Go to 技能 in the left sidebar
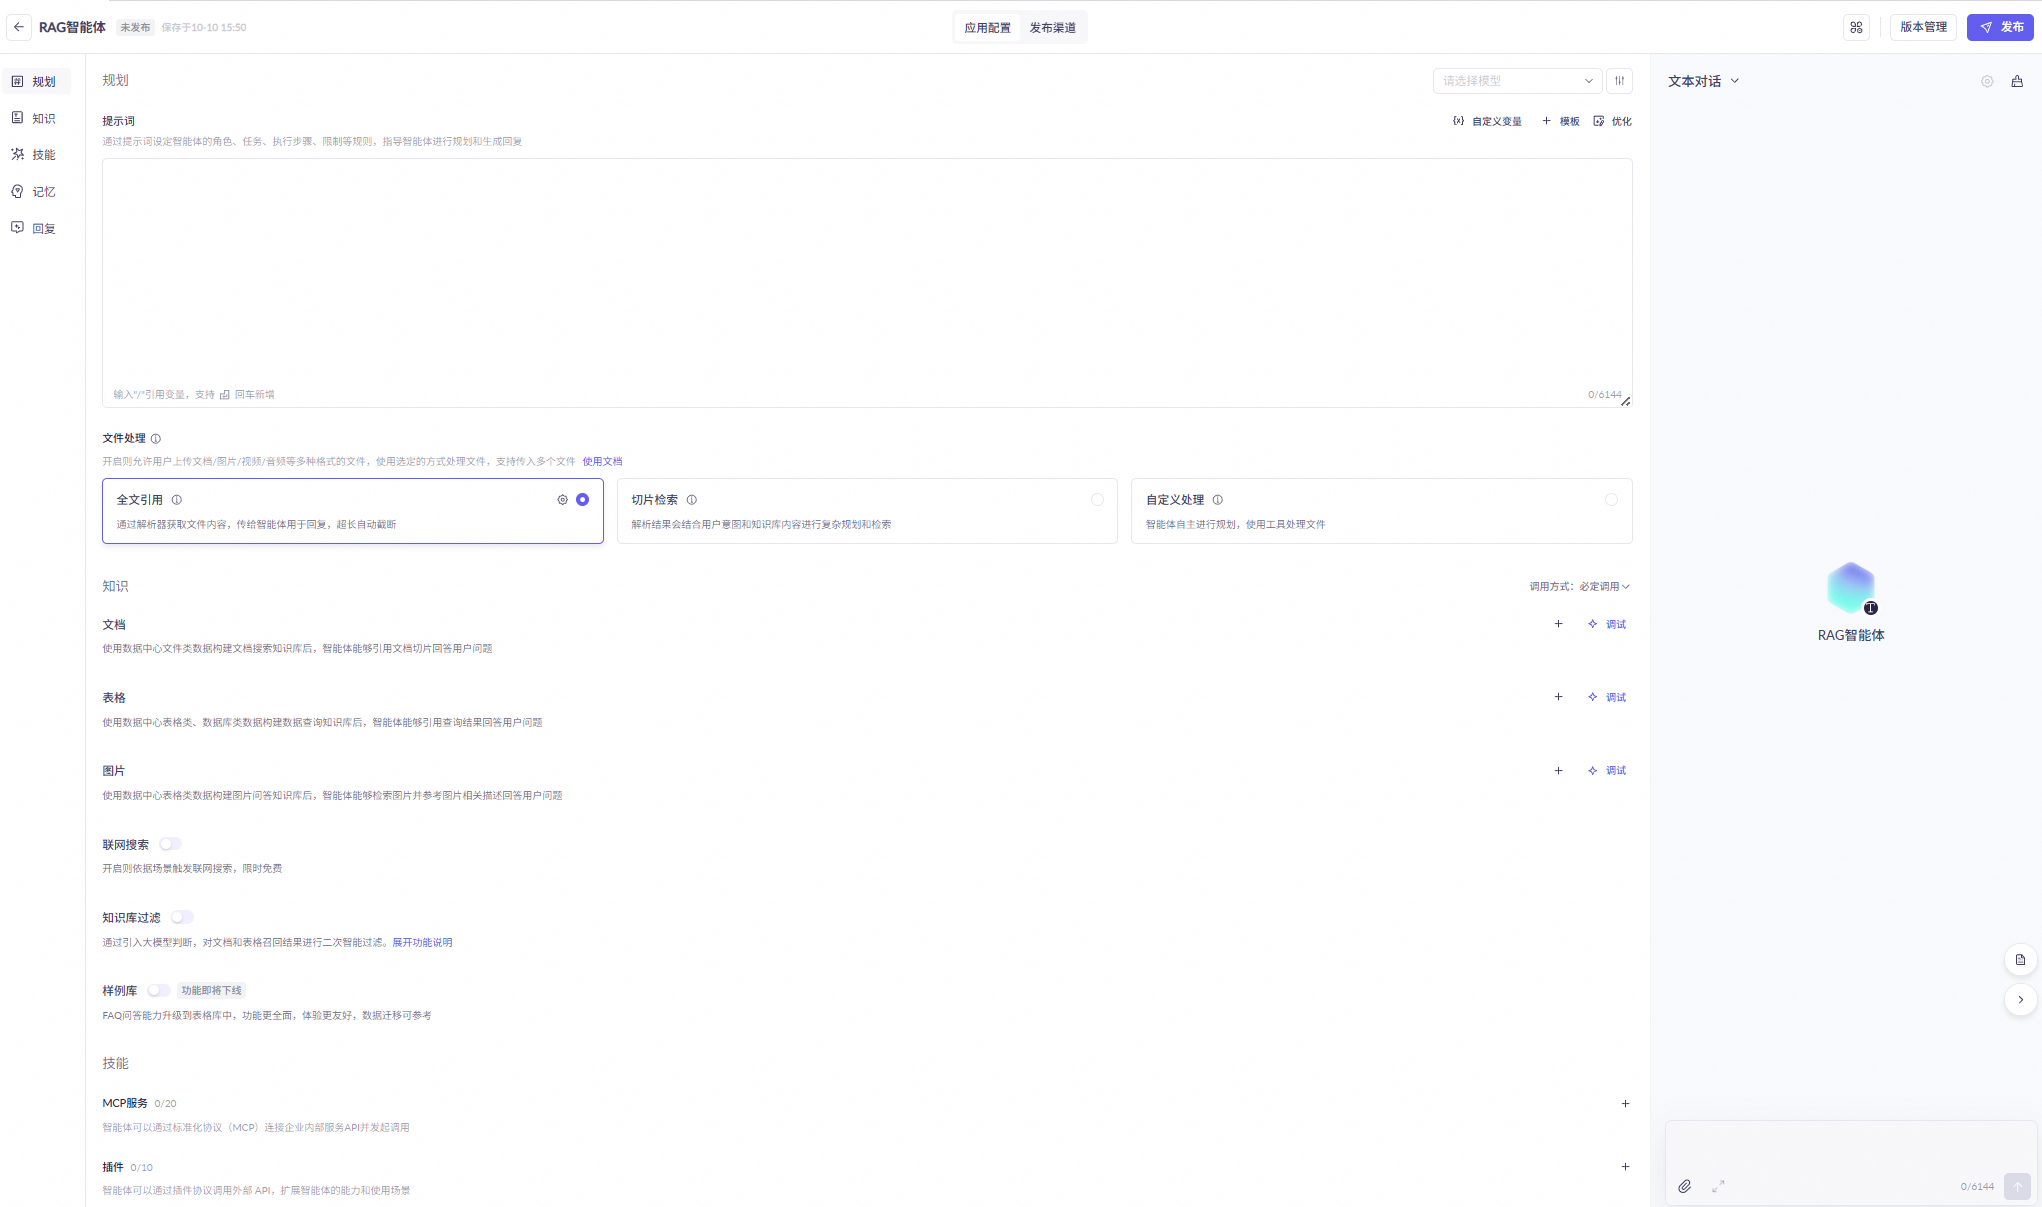The image size is (2042, 1207). tap(43, 155)
